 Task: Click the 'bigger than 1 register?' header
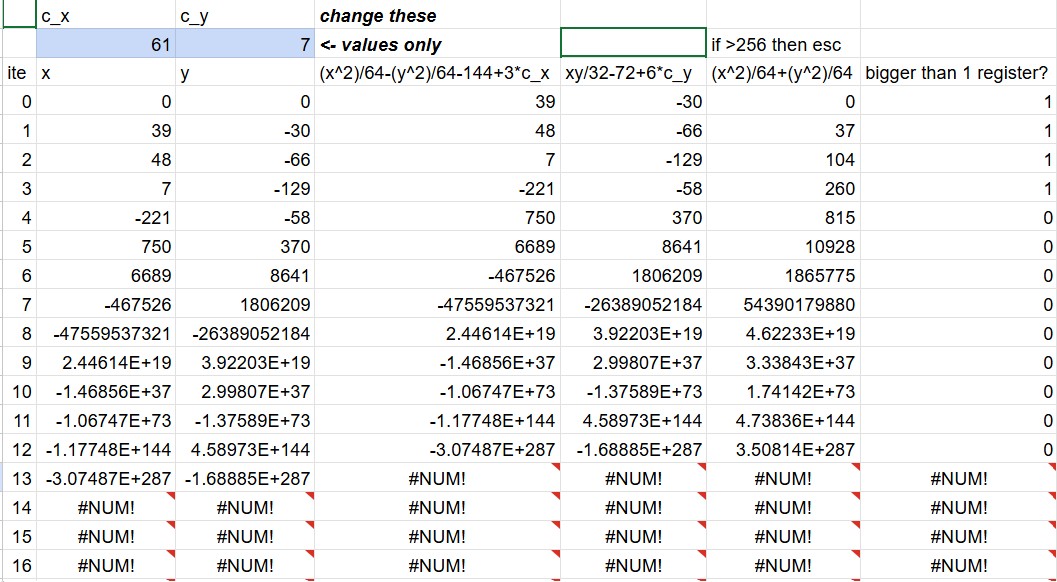tap(959, 73)
